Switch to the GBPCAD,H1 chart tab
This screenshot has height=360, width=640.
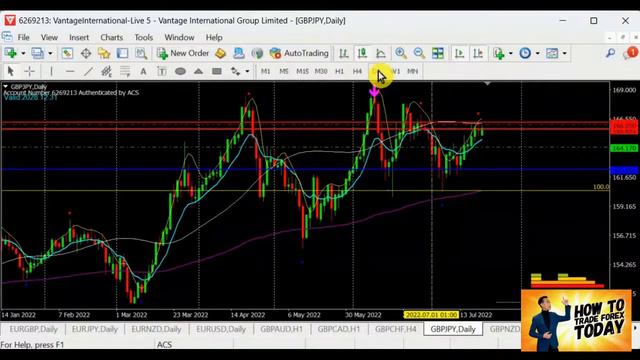(339, 329)
